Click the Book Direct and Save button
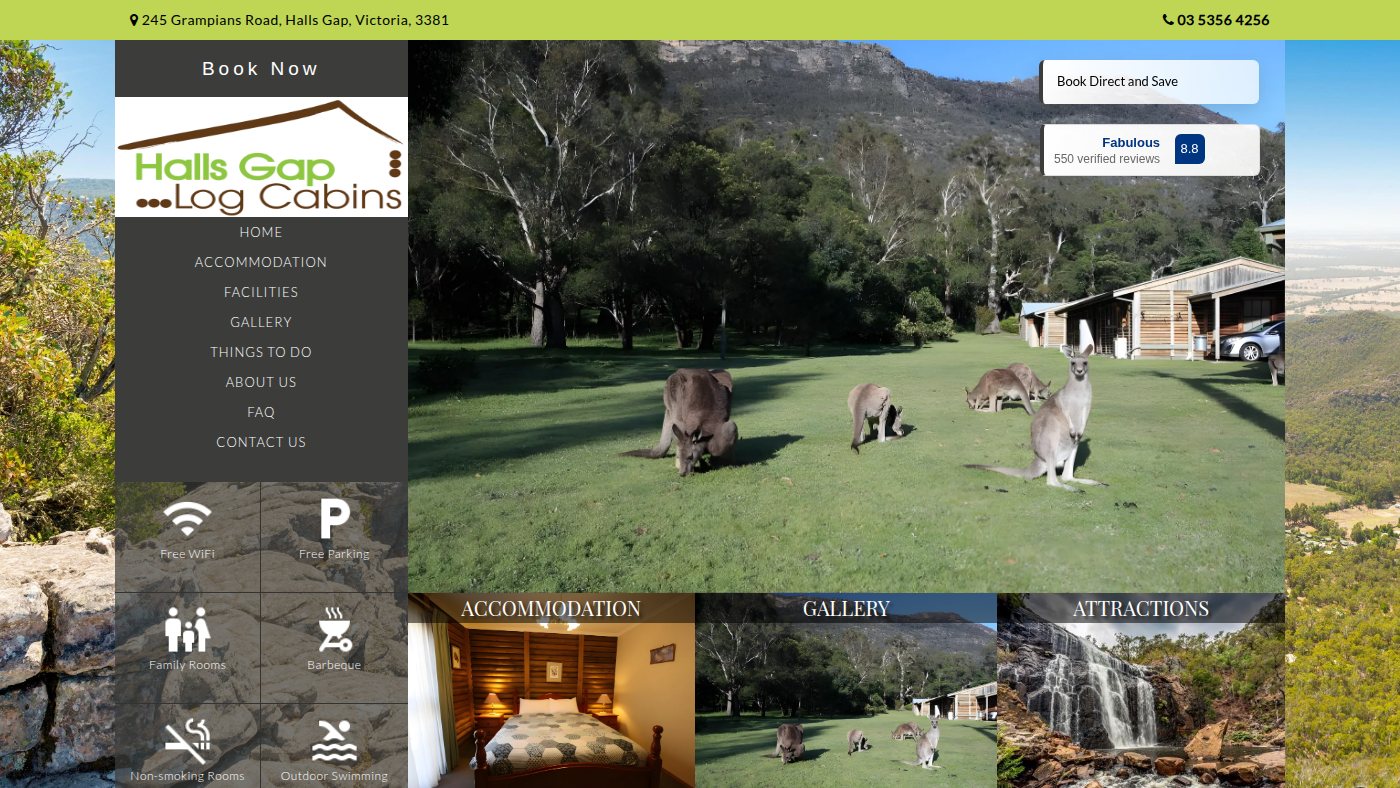The width and height of the screenshot is (1400, 788). 1149,82
